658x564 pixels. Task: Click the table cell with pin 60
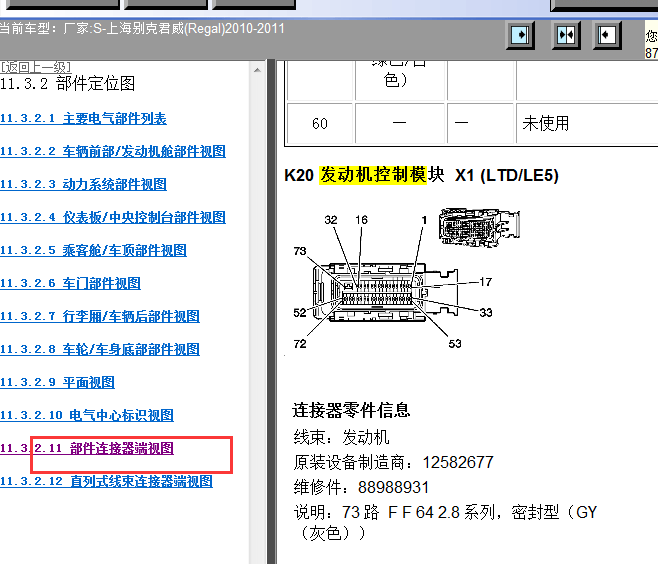(x=319, y=124)
